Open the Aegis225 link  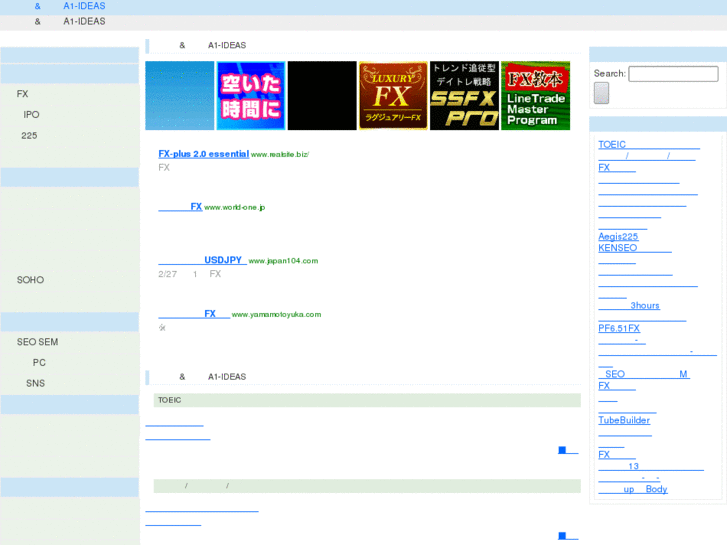(618, 237)
